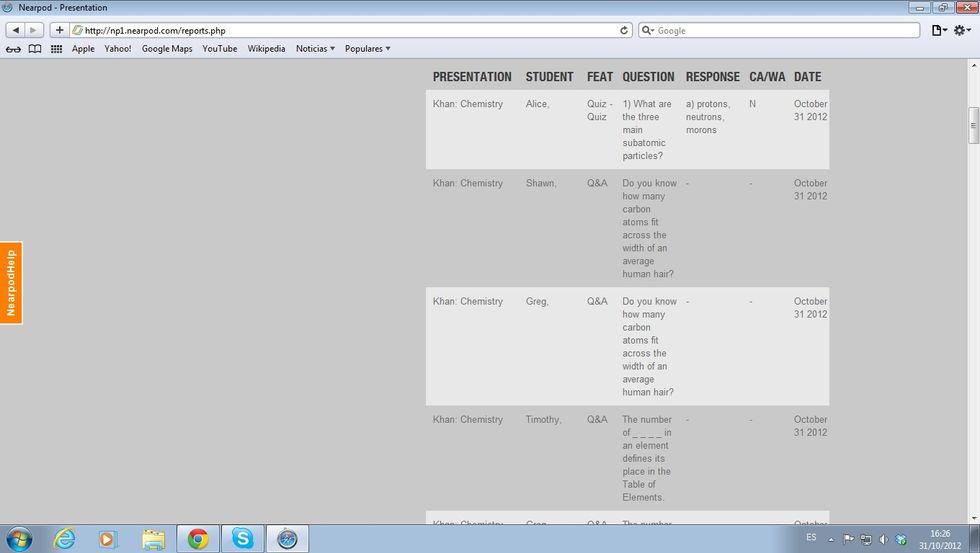Open the Yahoo! bookmark
Screen dimensions: 980x553
(x=118, y=49)
